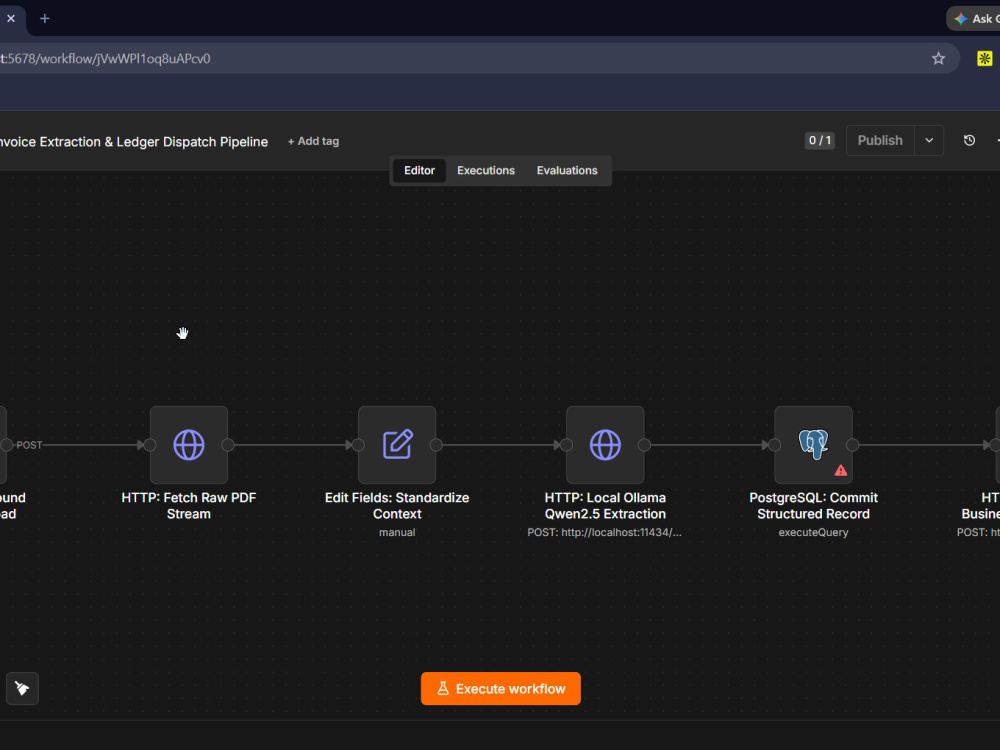Click 'PostgreSQL: Commit Structured Record' label

coord(813,506)
